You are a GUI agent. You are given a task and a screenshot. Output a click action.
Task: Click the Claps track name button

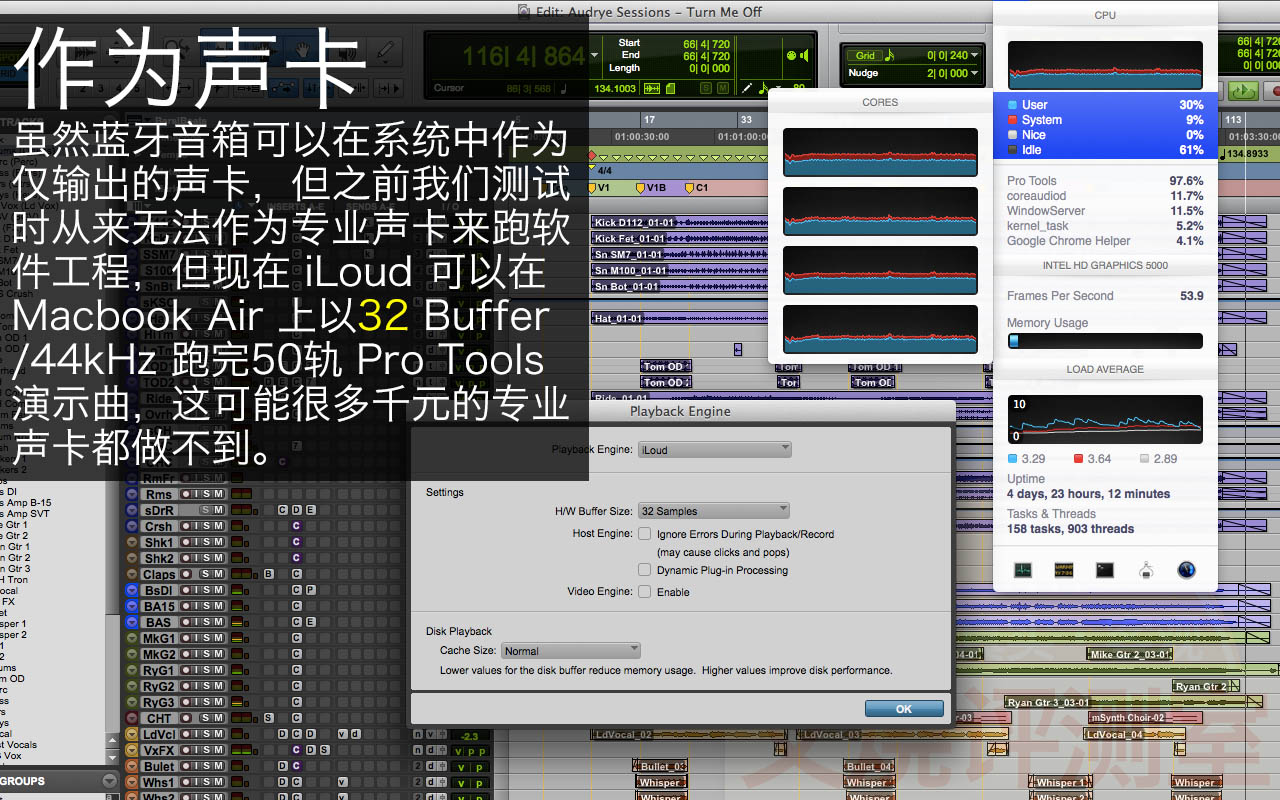[x=159, y=574]
